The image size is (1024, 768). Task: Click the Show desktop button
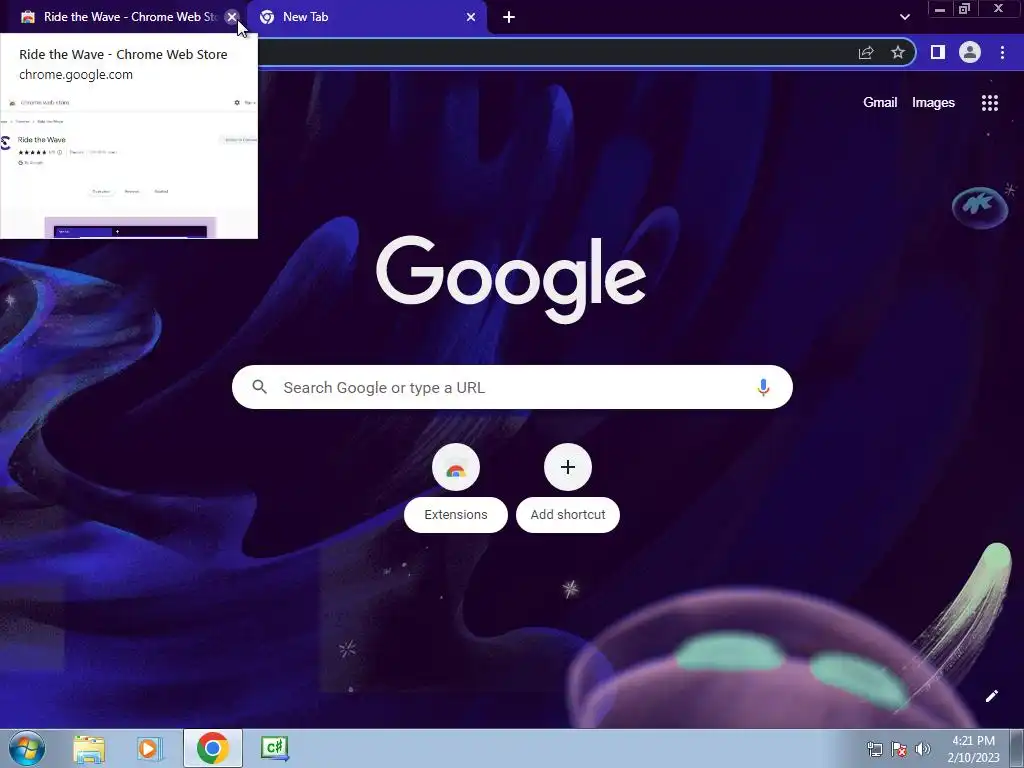coord(1017,748)
